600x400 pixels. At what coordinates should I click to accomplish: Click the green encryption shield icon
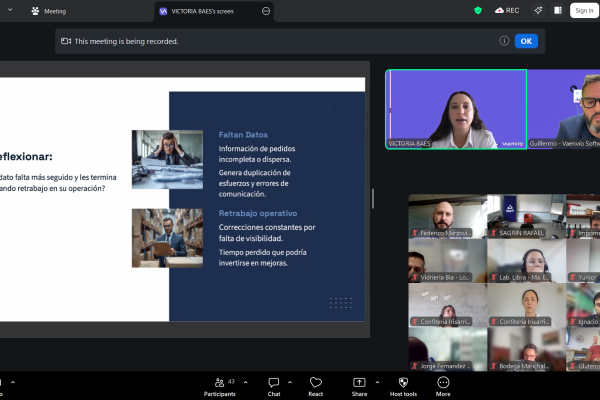[478, 10]
